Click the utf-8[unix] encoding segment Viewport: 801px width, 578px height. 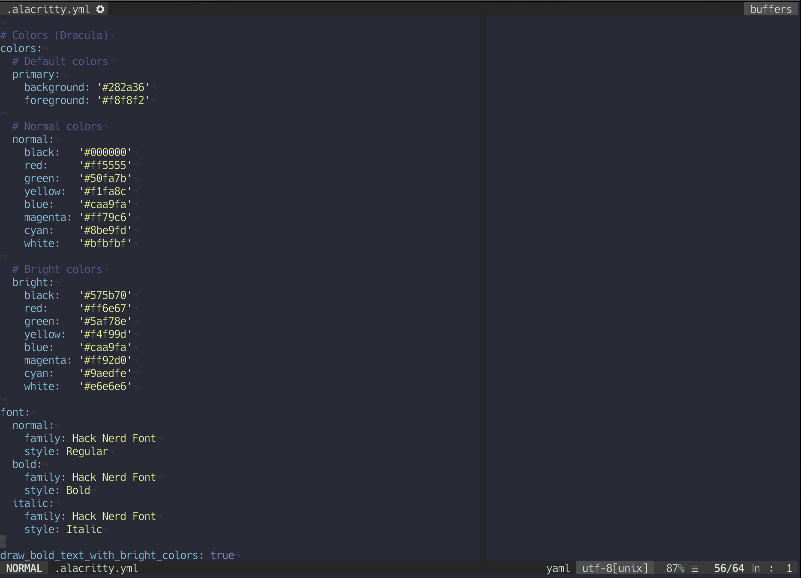(x=615, y=568)
